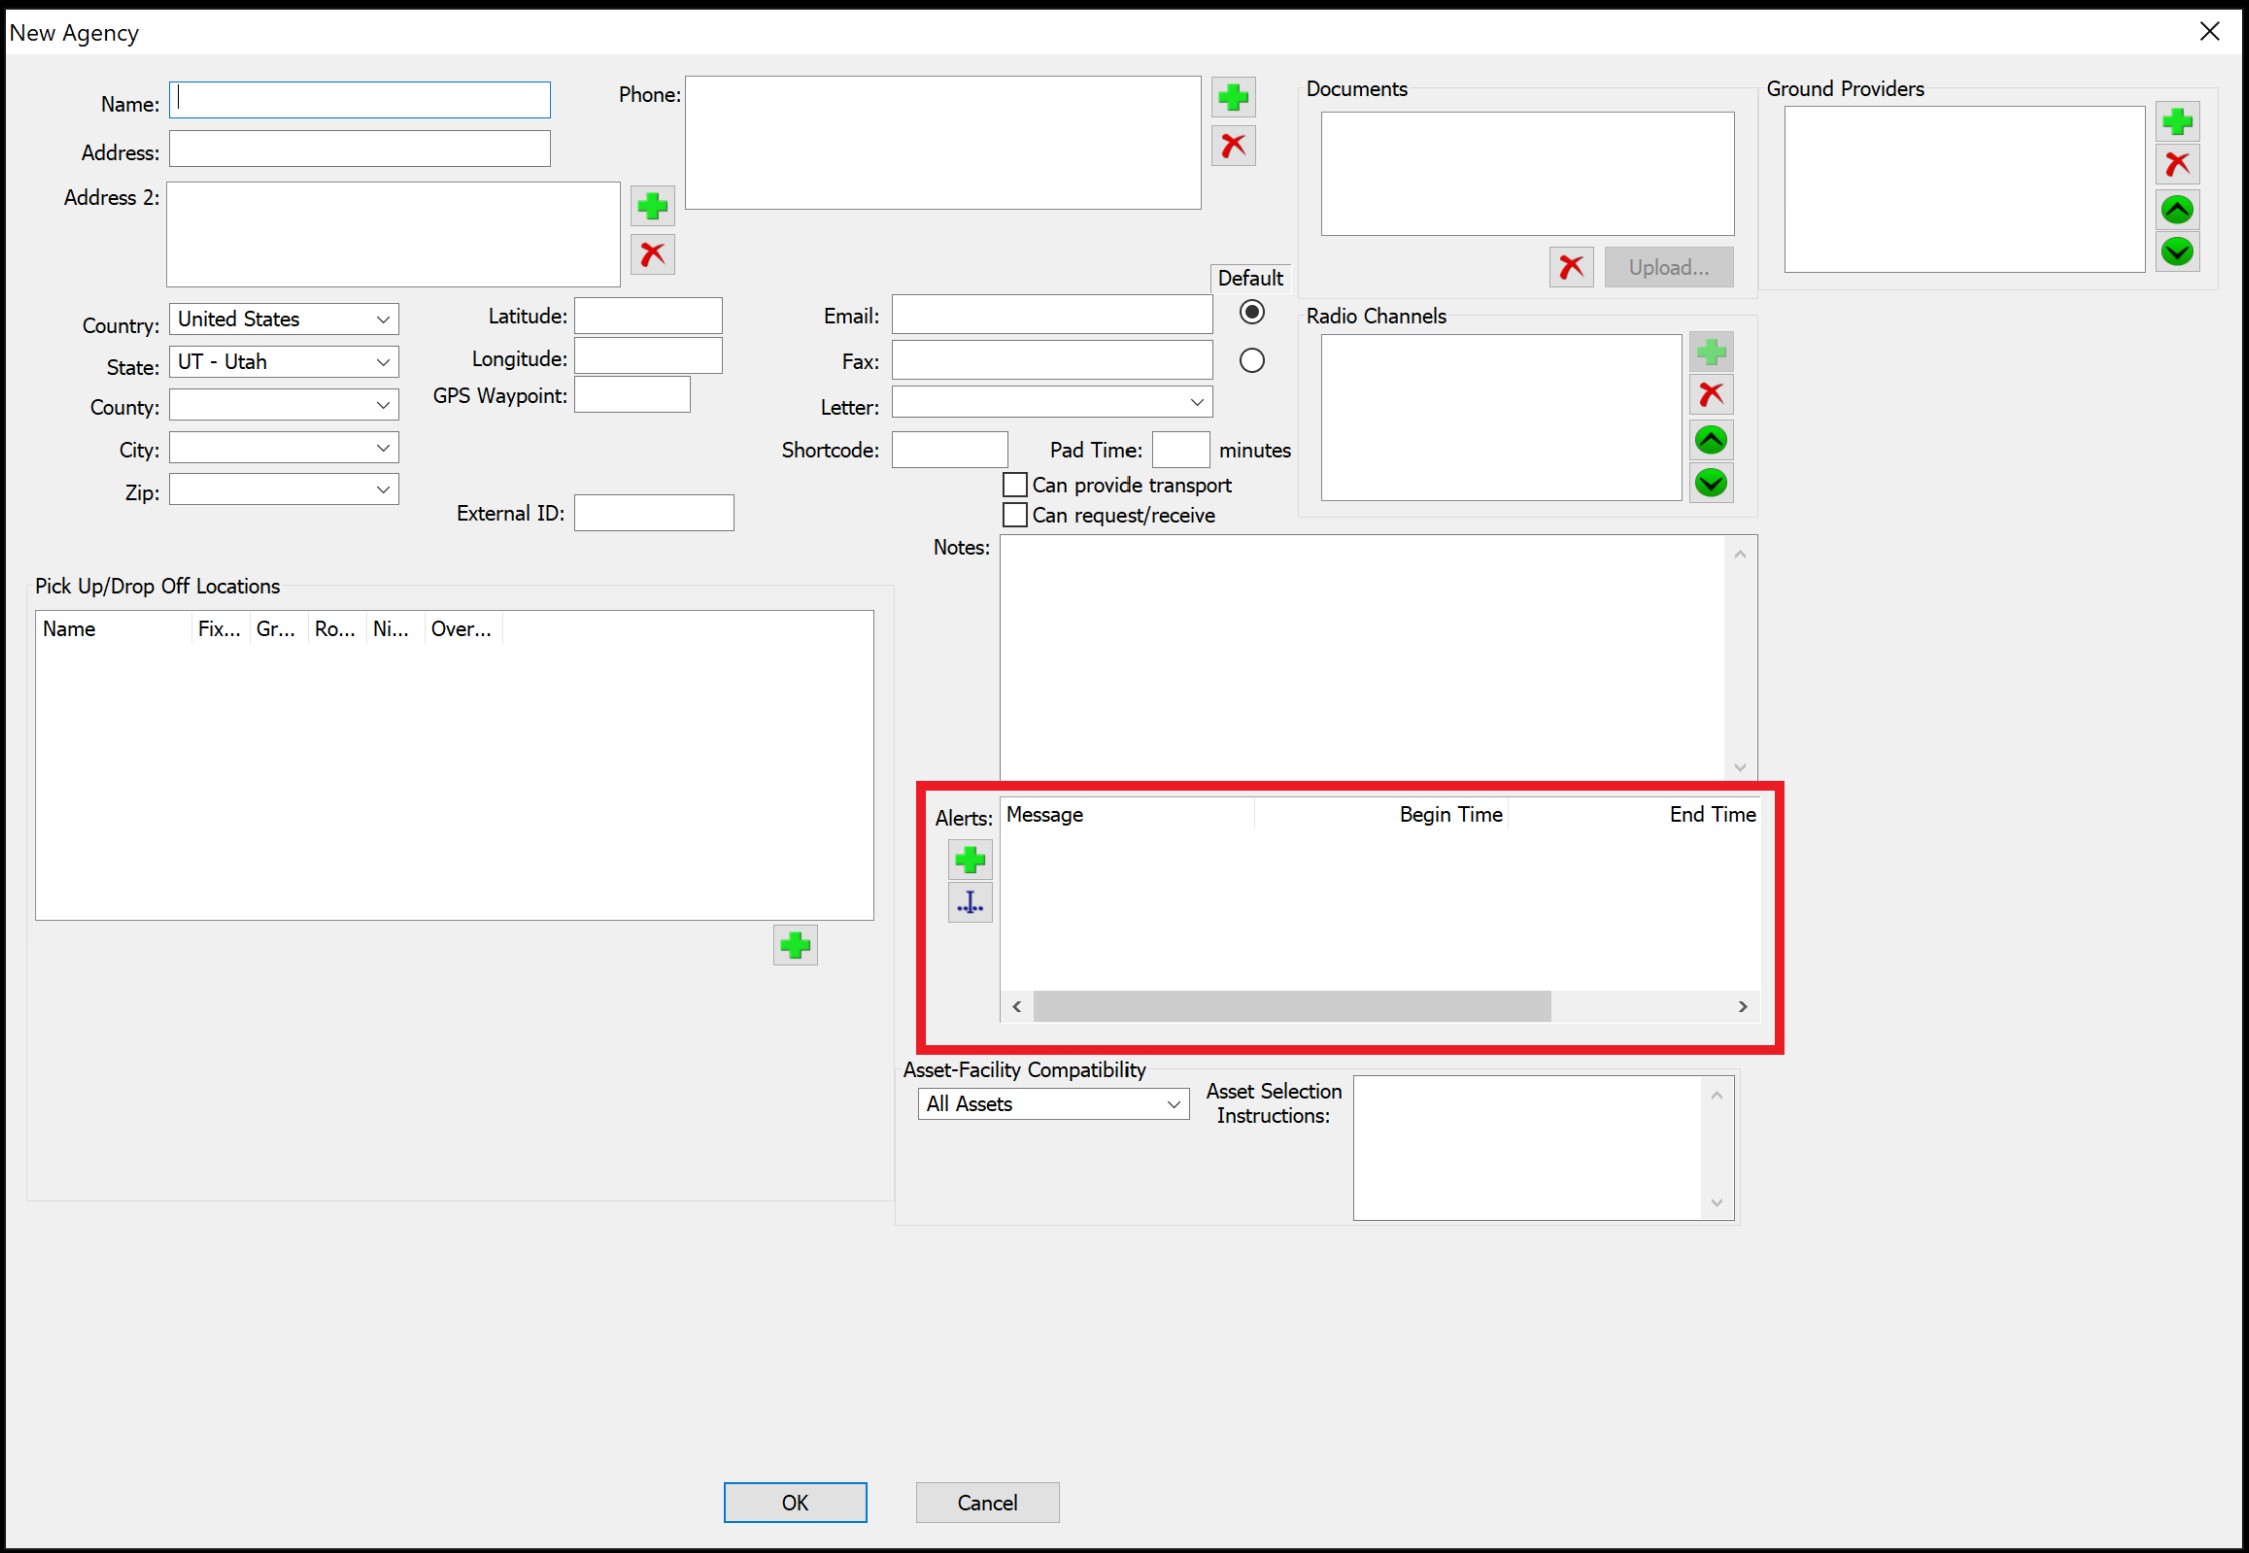Screen dimensions: 2249x1553
Task: Open the All Assets compatibility dropdown
Action: 1053,1104
